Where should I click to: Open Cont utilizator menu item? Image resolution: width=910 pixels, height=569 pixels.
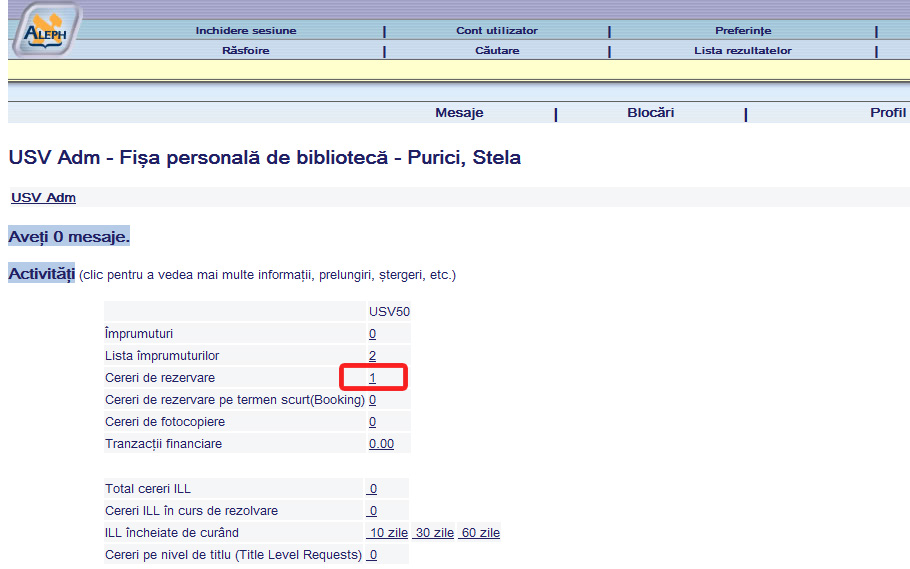[497, 31]
